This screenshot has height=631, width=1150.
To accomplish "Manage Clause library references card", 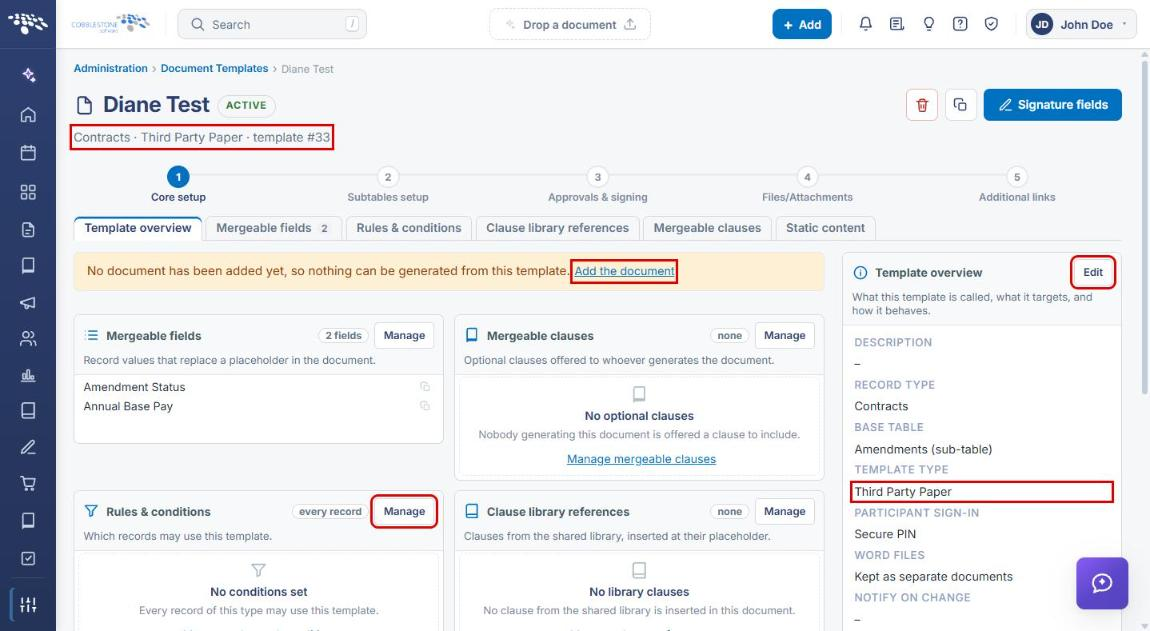I will tap(785, 511).
